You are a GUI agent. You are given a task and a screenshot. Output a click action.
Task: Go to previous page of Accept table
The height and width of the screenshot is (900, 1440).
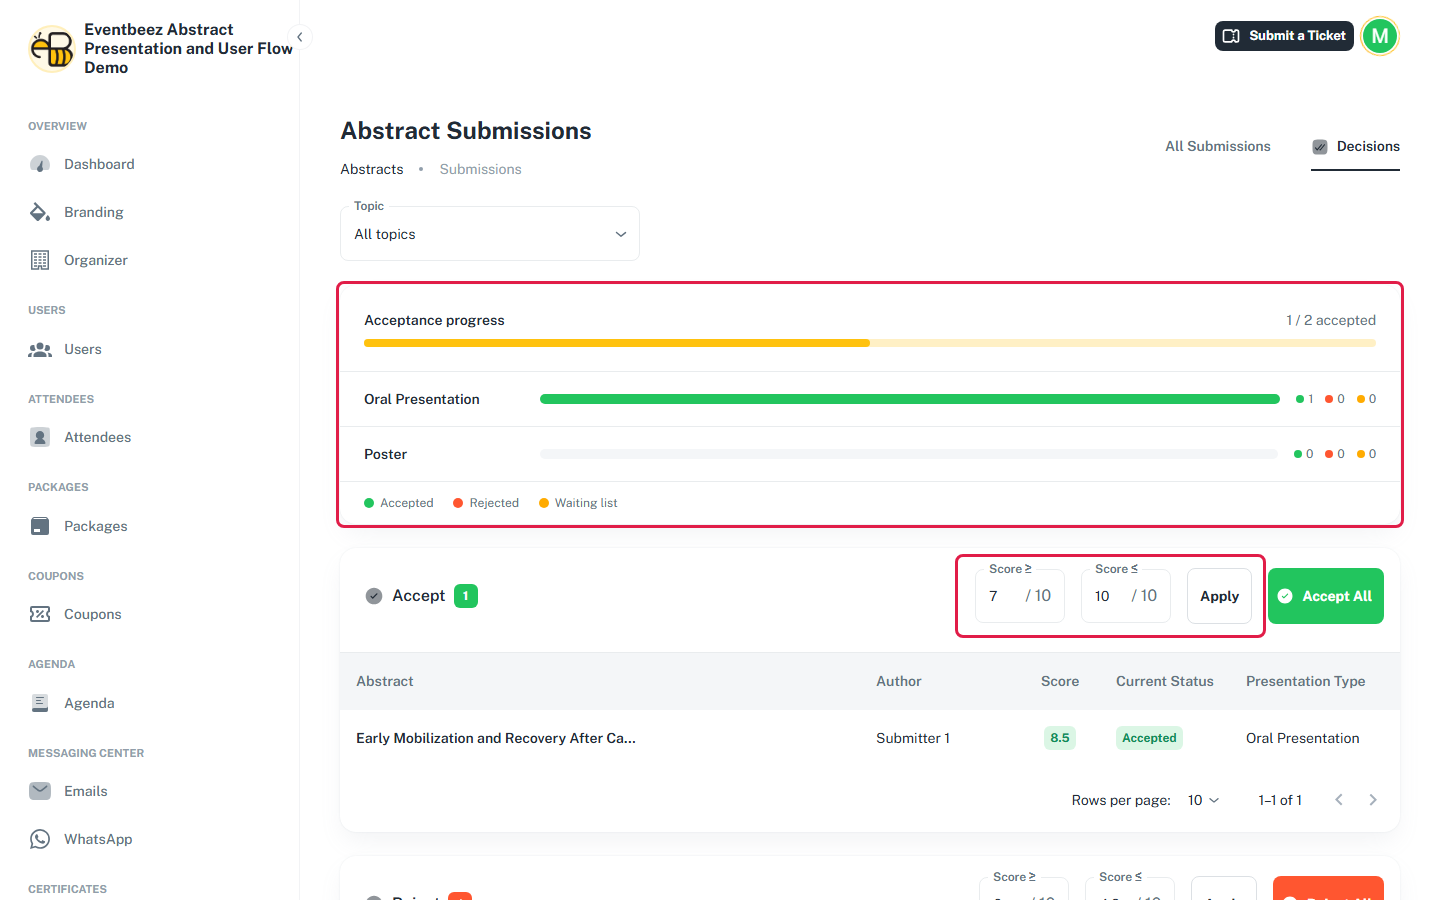pyautogui.click(x=1339, y=800)
